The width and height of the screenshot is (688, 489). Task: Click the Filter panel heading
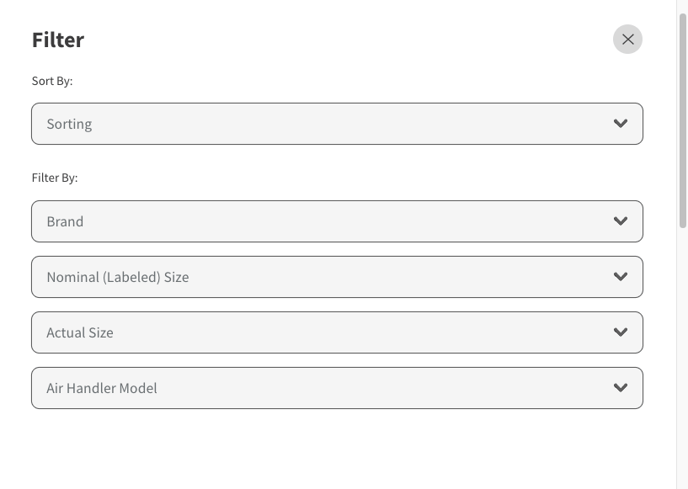[x=58, y=40]
